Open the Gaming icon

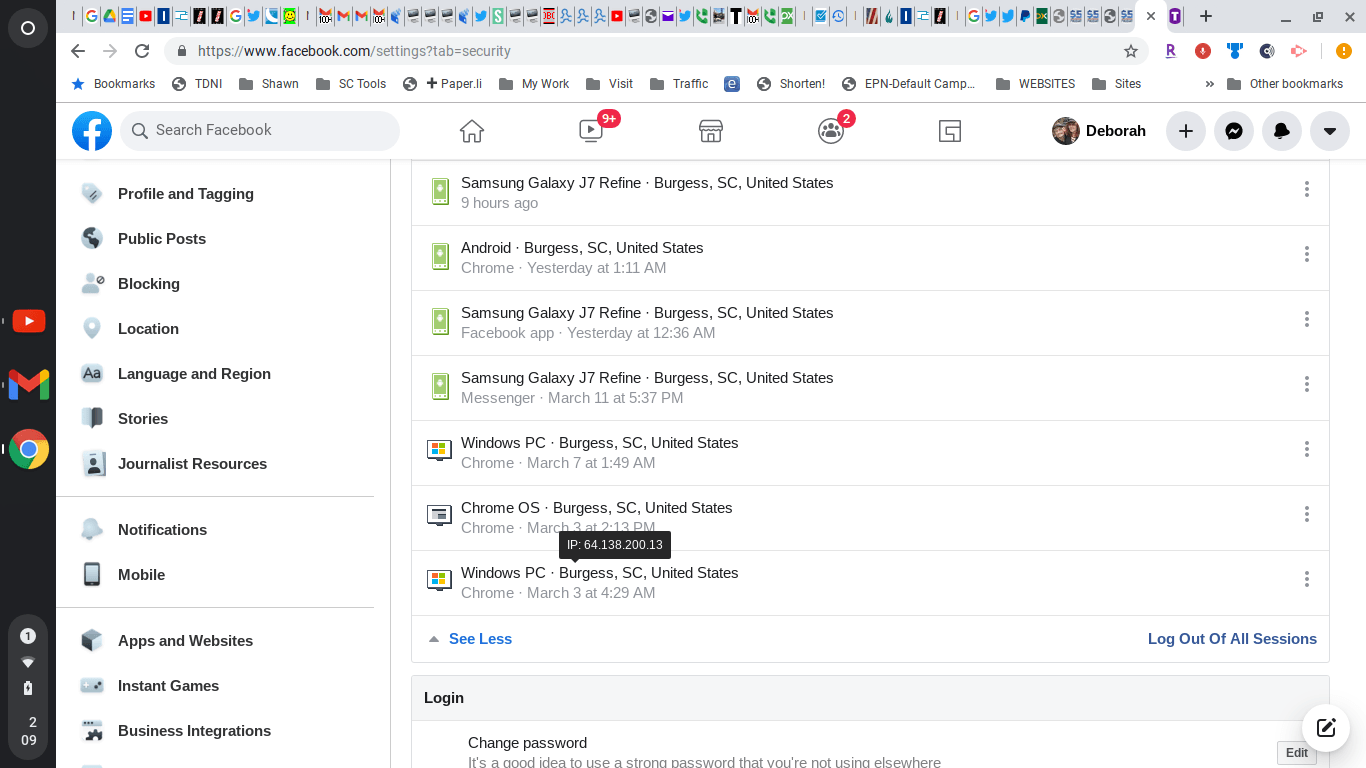[x=949, y=131]
